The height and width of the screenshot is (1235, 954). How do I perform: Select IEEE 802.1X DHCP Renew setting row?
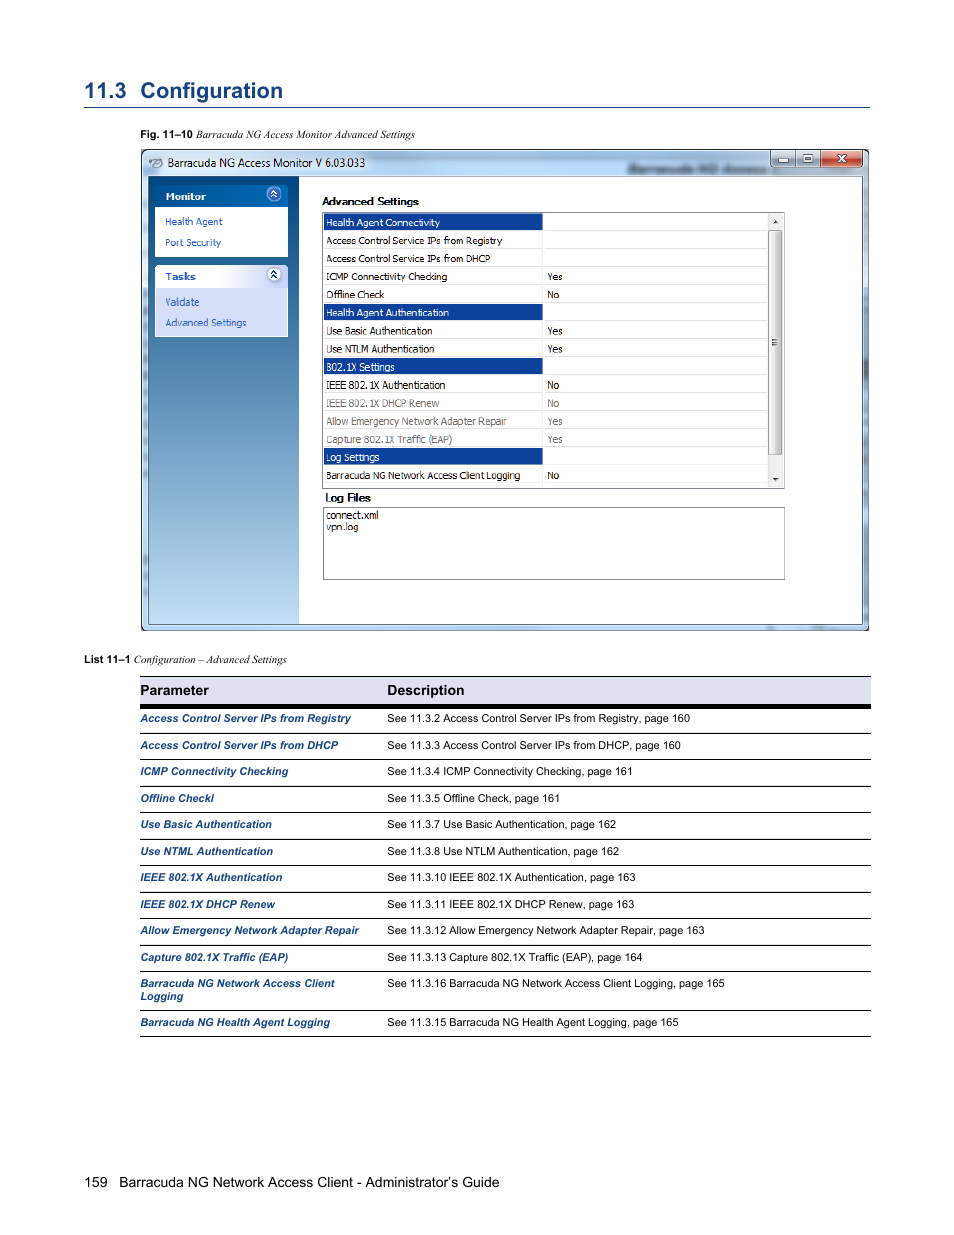coord(545,403)
